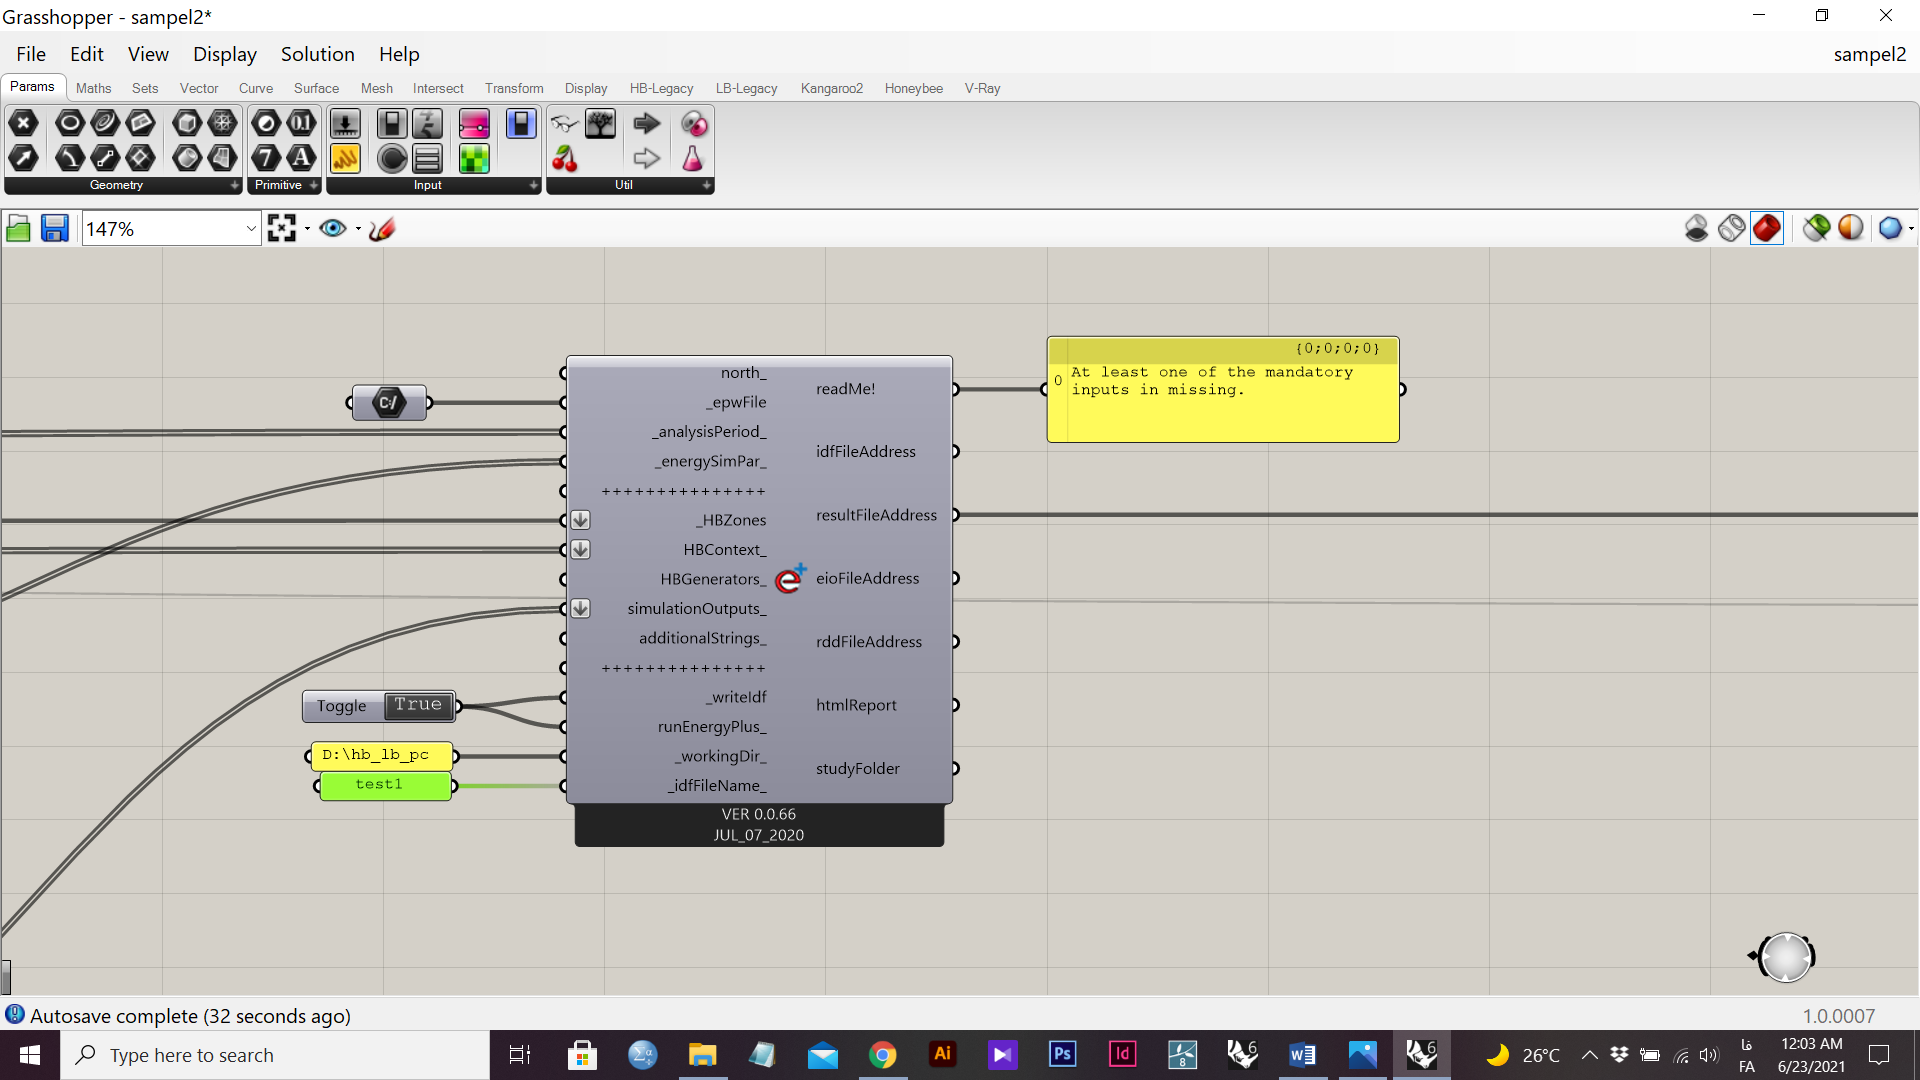The height and width of the screenshot is (1080, 1920).
Task: Open file using green folder icon
Action: click(x=18, y=229)
